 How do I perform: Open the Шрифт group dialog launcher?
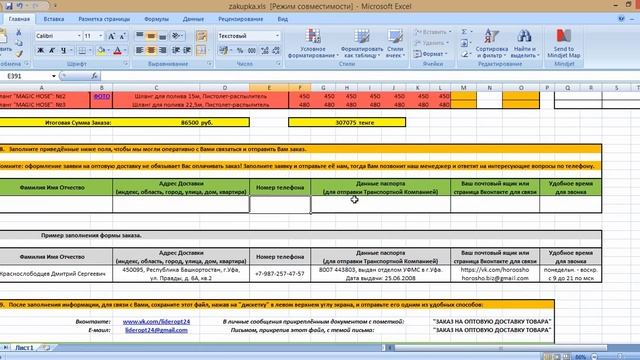tap(126, 64)
